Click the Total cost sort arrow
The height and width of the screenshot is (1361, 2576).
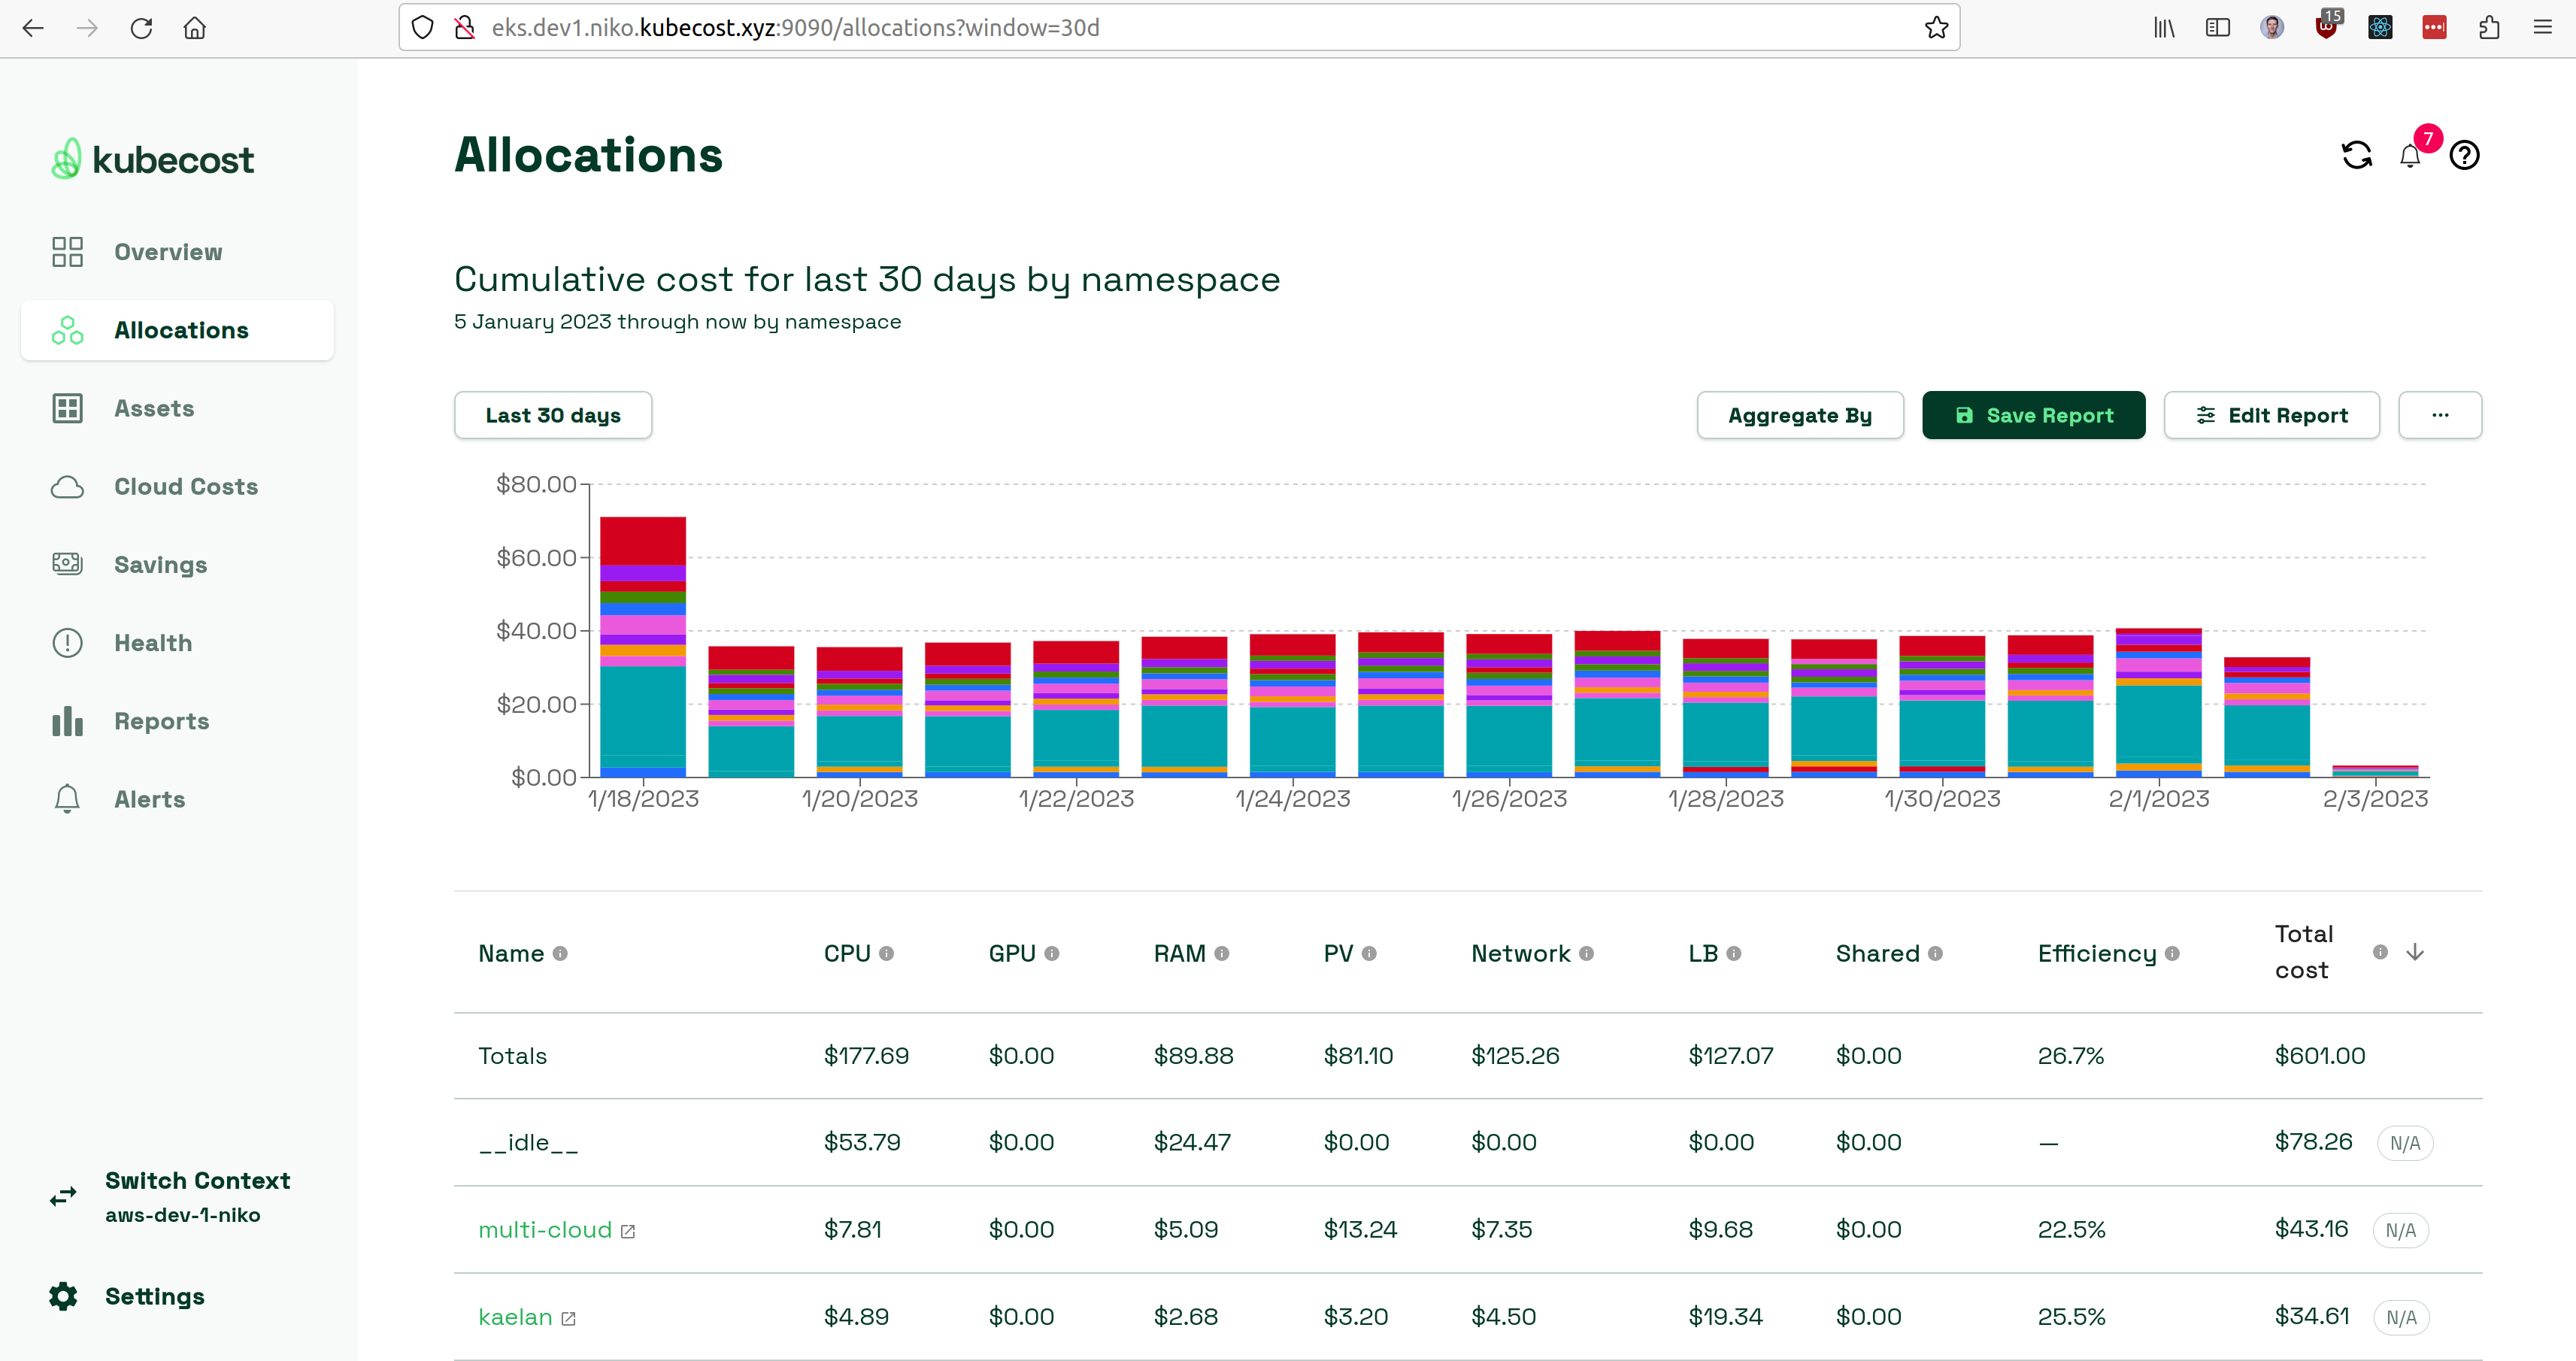coord(2415,952)
